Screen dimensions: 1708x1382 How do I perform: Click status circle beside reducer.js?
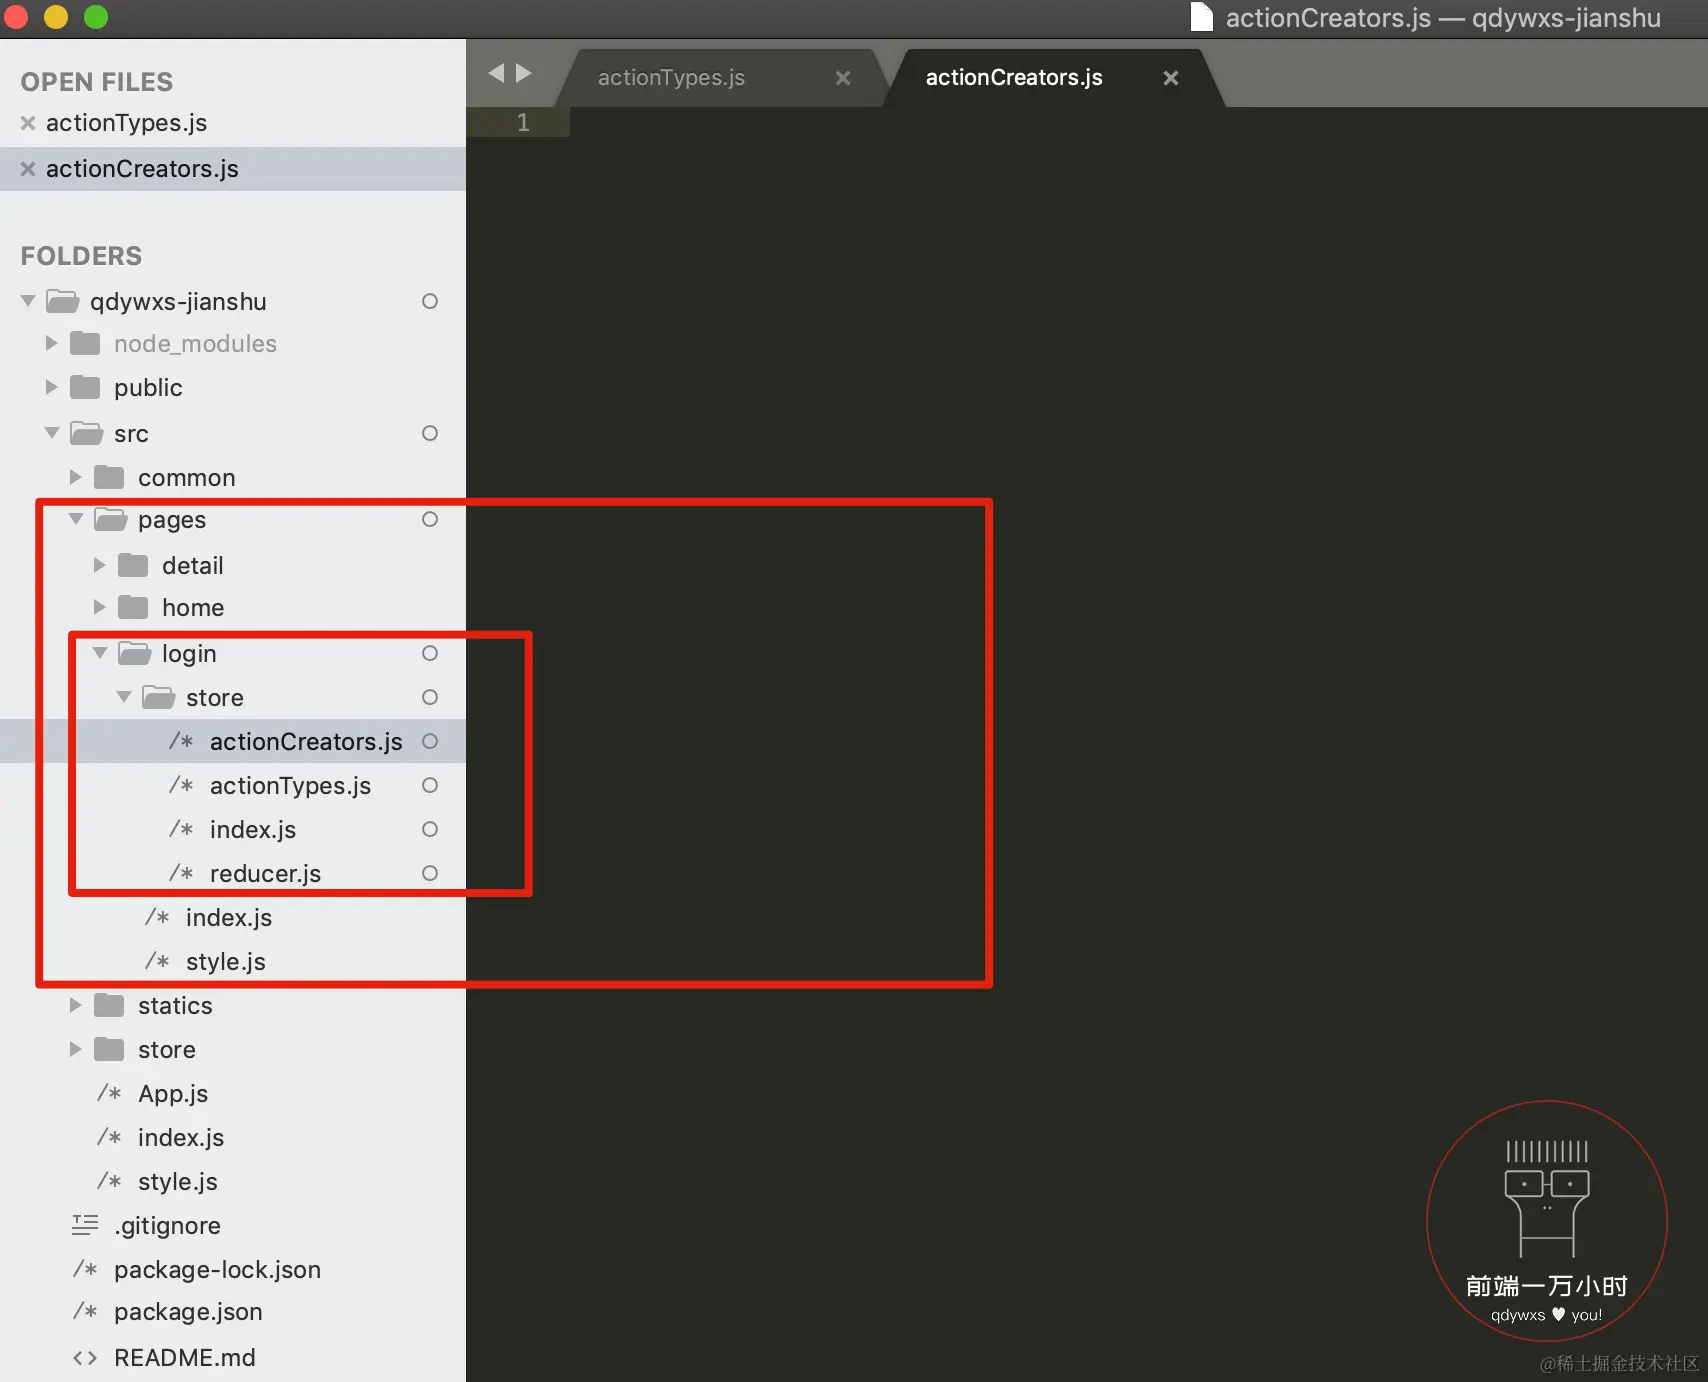430,873
